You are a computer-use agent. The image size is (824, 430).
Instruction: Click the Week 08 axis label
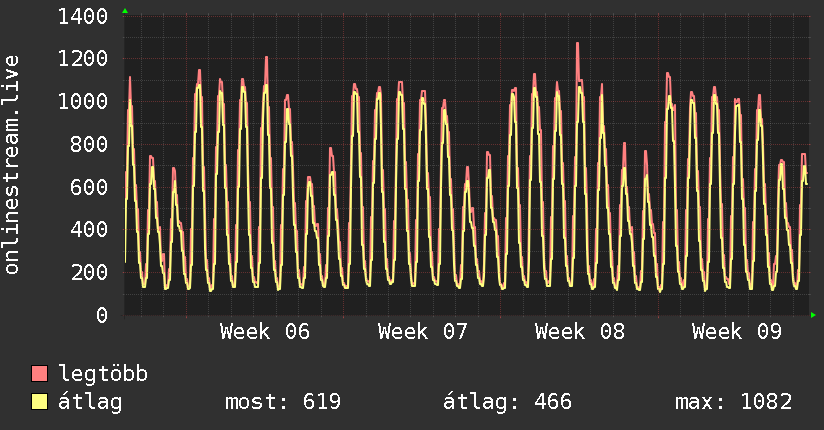580,332
